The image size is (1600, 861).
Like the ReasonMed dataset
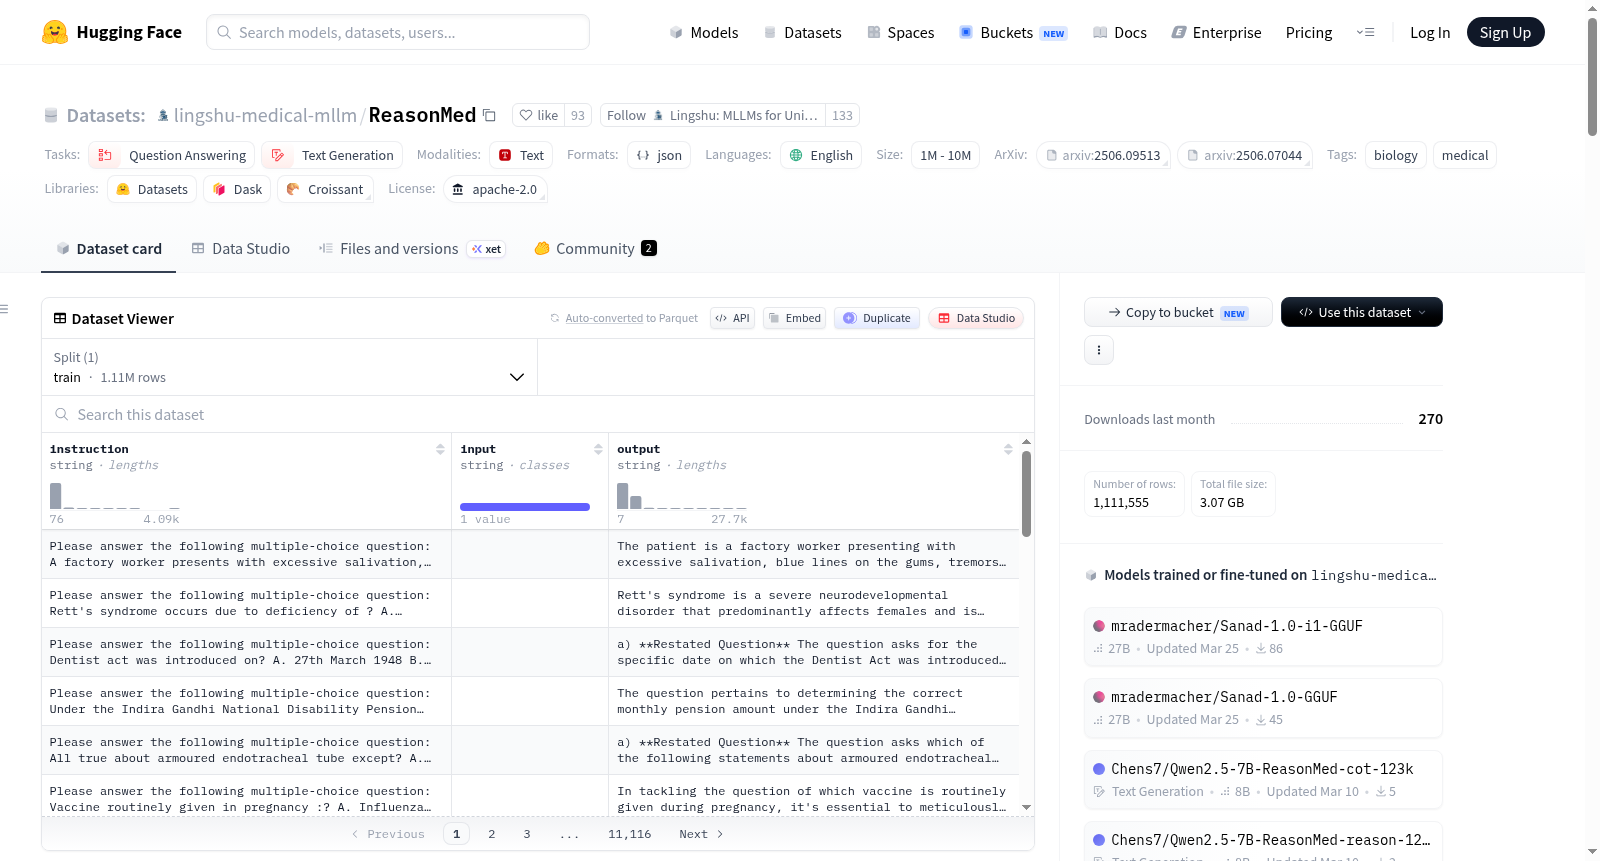tap(539, 115)
